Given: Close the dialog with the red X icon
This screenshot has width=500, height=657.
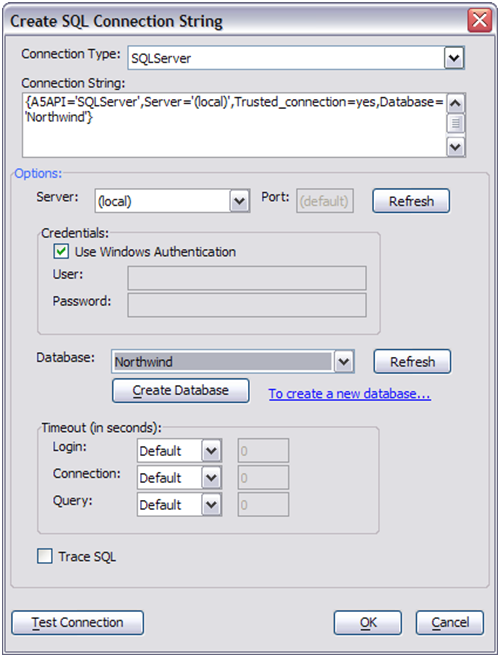Looking at the screenshot, I should pyautogui.click(x=480, y=20).
